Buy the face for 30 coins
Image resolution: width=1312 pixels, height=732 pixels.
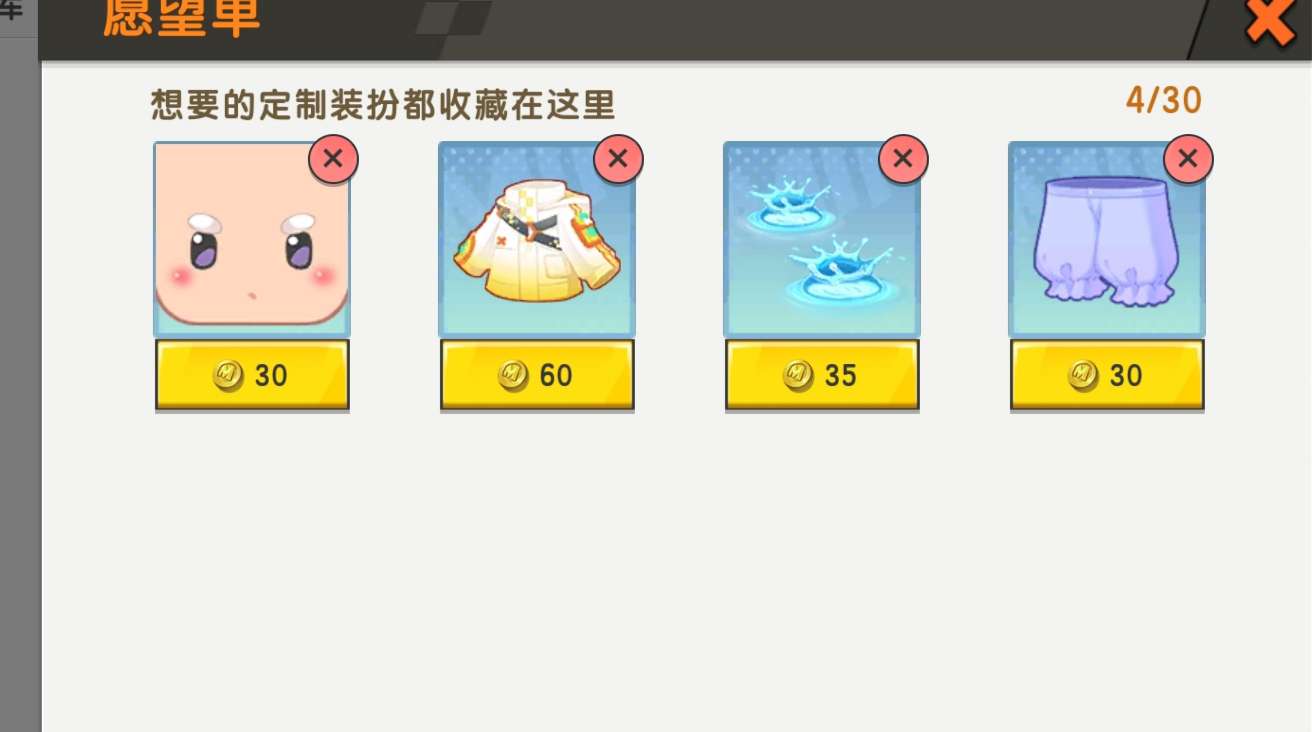point(252,375)
